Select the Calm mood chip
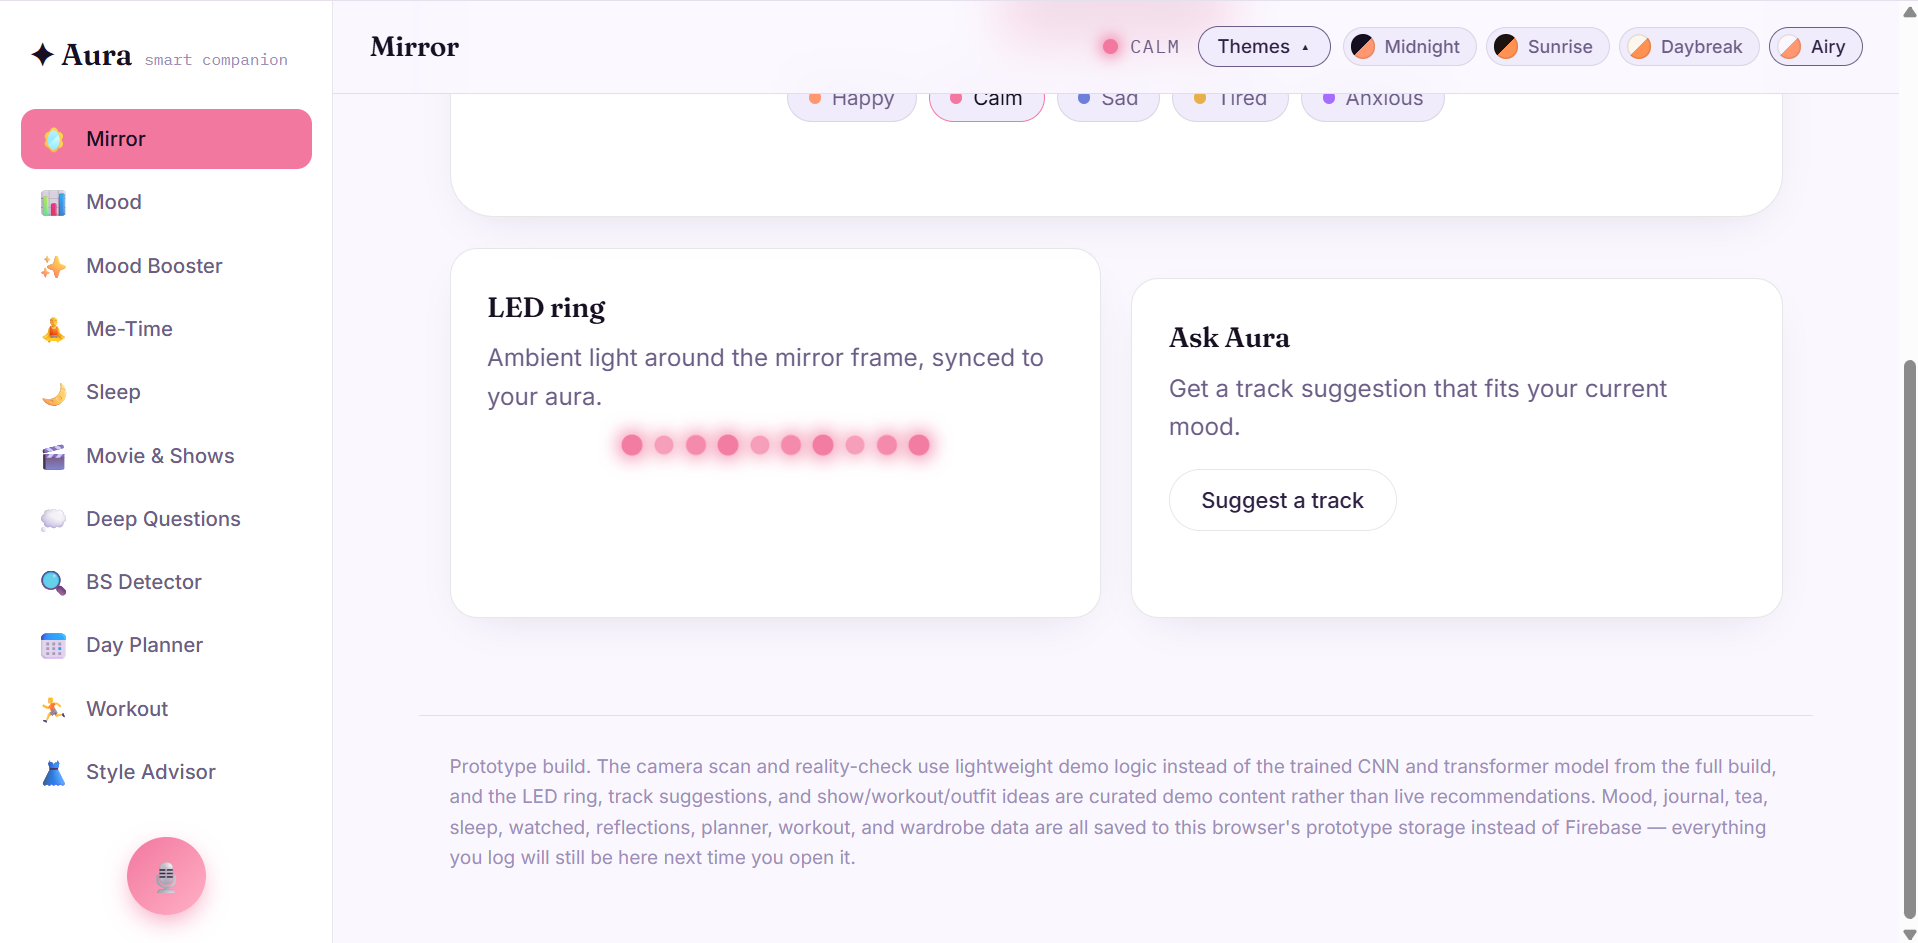 987,102
